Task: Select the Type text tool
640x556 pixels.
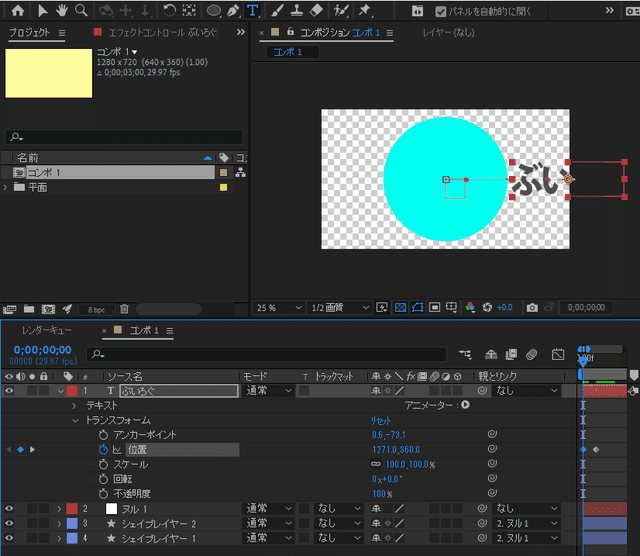Action: (x=253, y=11)
